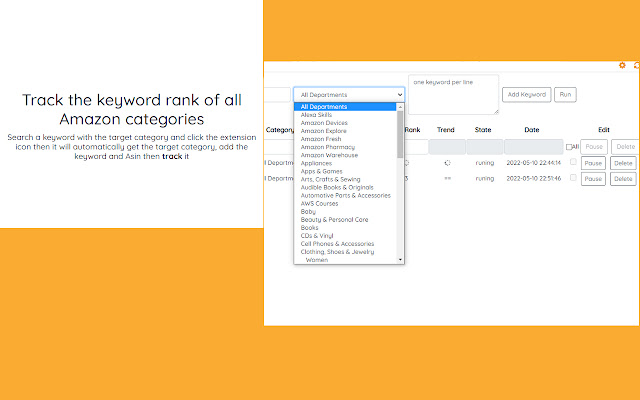
Task: Pick the Amazon Fresh option
Action: point(321,139)
